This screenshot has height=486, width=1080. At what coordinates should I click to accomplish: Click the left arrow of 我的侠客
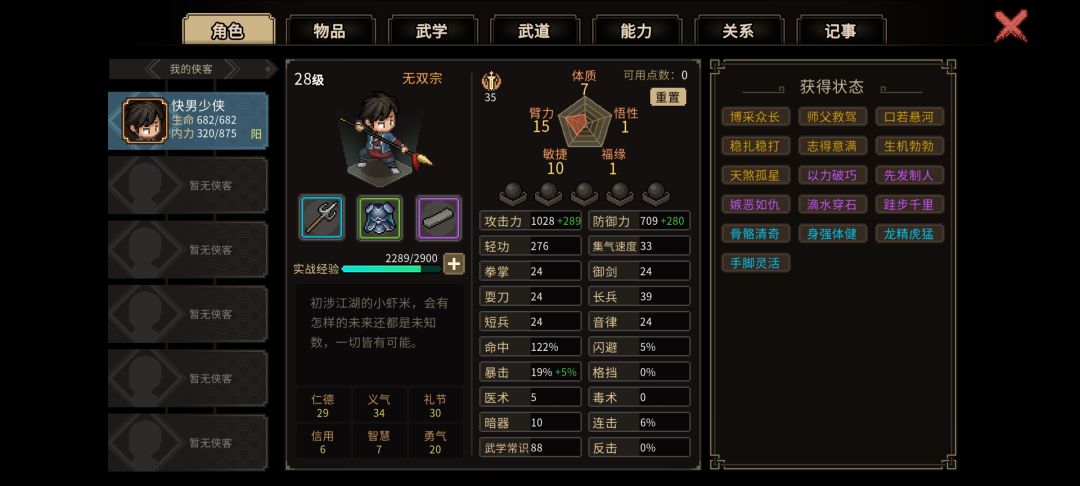[x=152, y=69]
